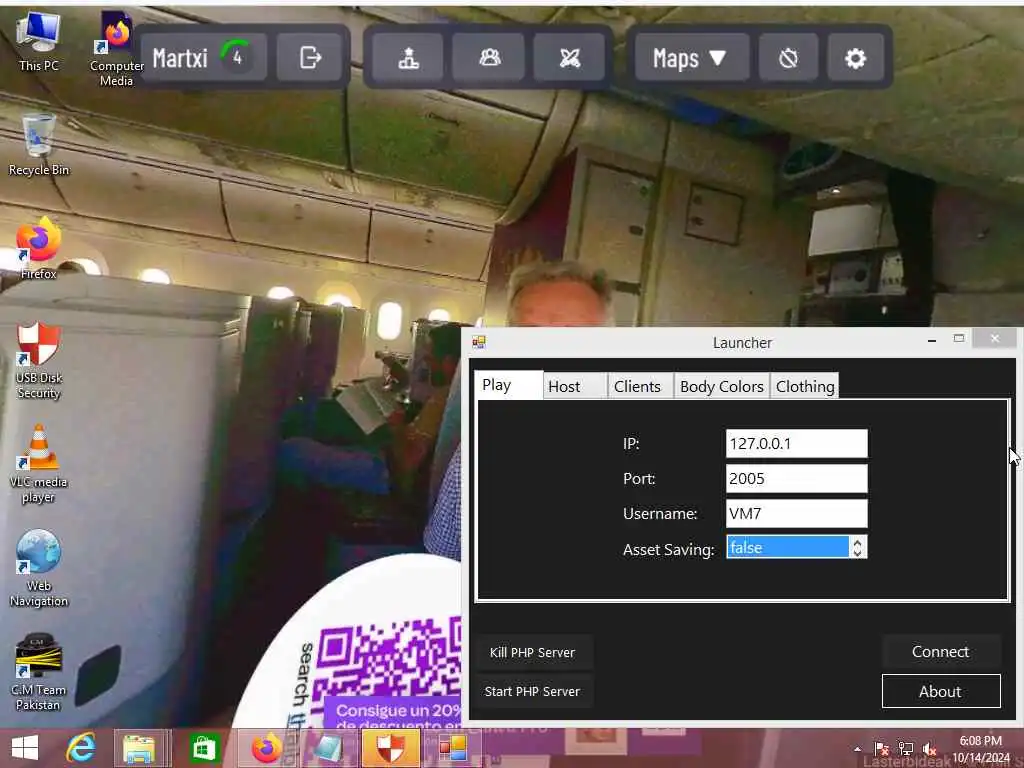Screen dimensions: 1024x768
Task: Switch to the Clothing tab
Action: (x=805, y=386)
